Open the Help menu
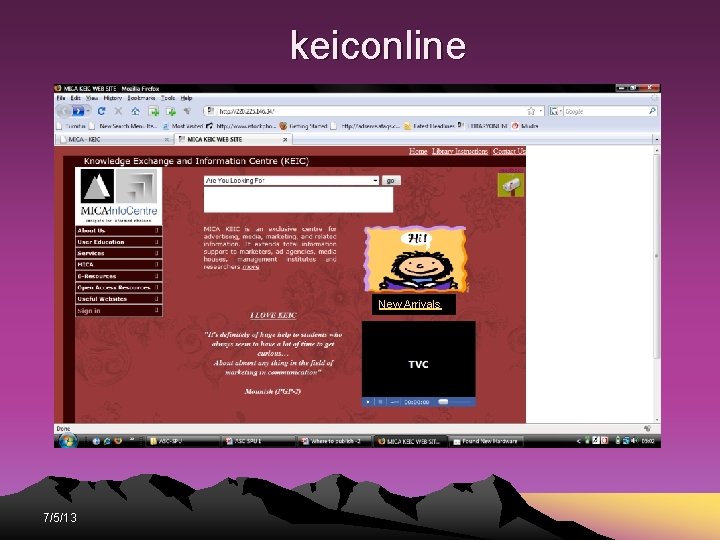Image resolution: width=720 pixels, height=540 pixels. tap(186, 98)
